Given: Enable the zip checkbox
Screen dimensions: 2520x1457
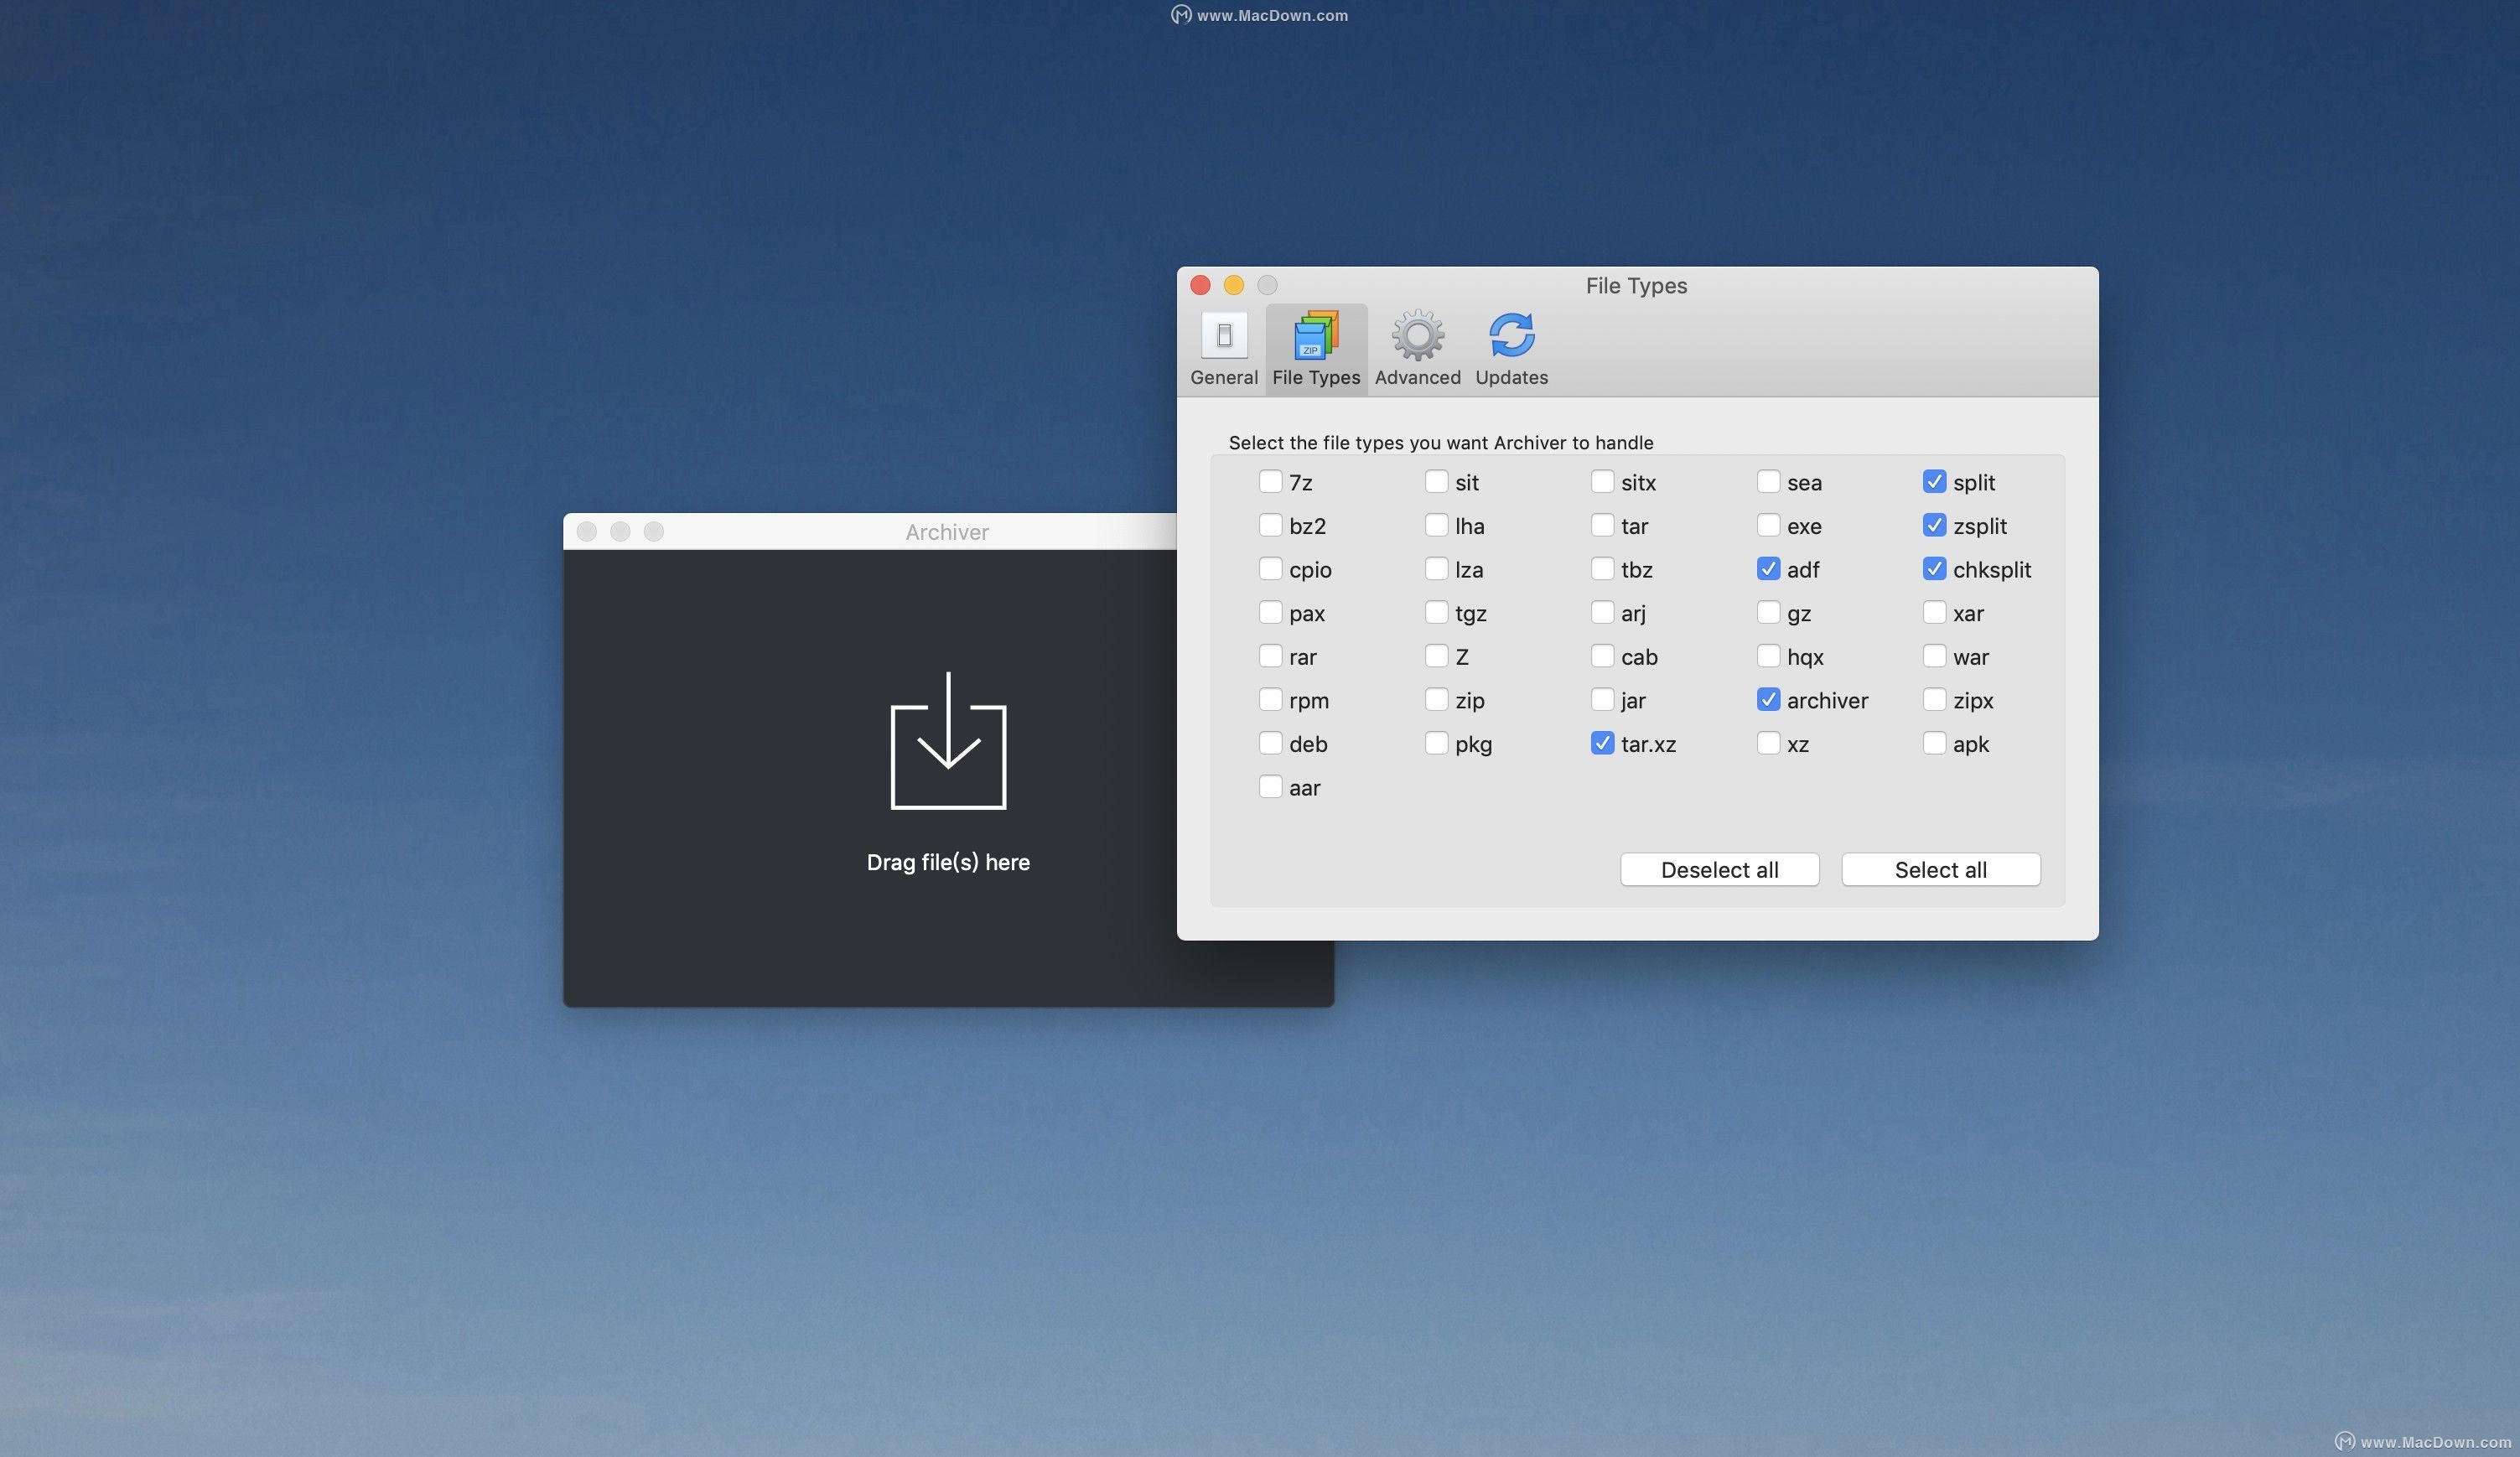Looking at the screenshot, I should click(x=1436, y=699).
